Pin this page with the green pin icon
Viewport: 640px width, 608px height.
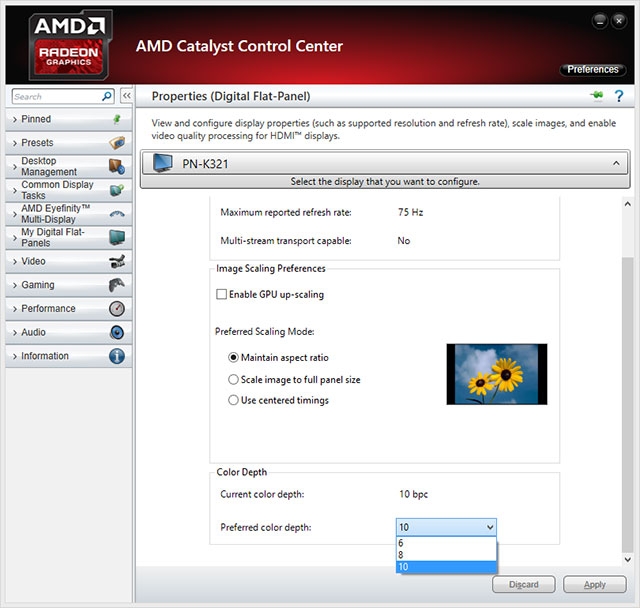(x=596, y=95)
